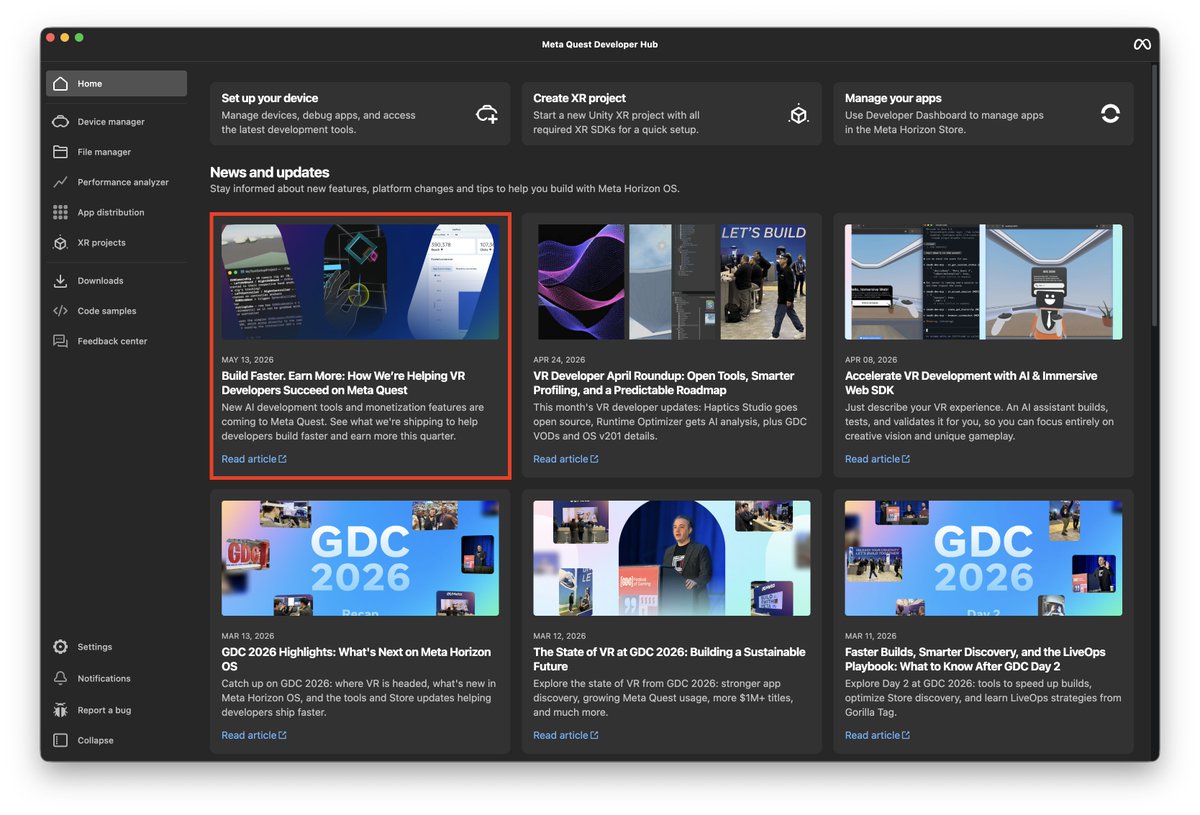Click the external-link icon beside April Roundup Read article
This screenshot has height=815, width=1200.
pos(594,459)
